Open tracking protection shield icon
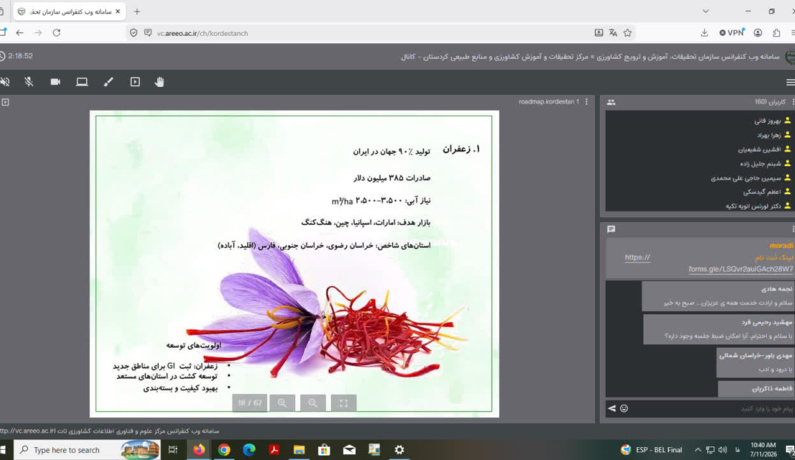 (x=133, y=33)
